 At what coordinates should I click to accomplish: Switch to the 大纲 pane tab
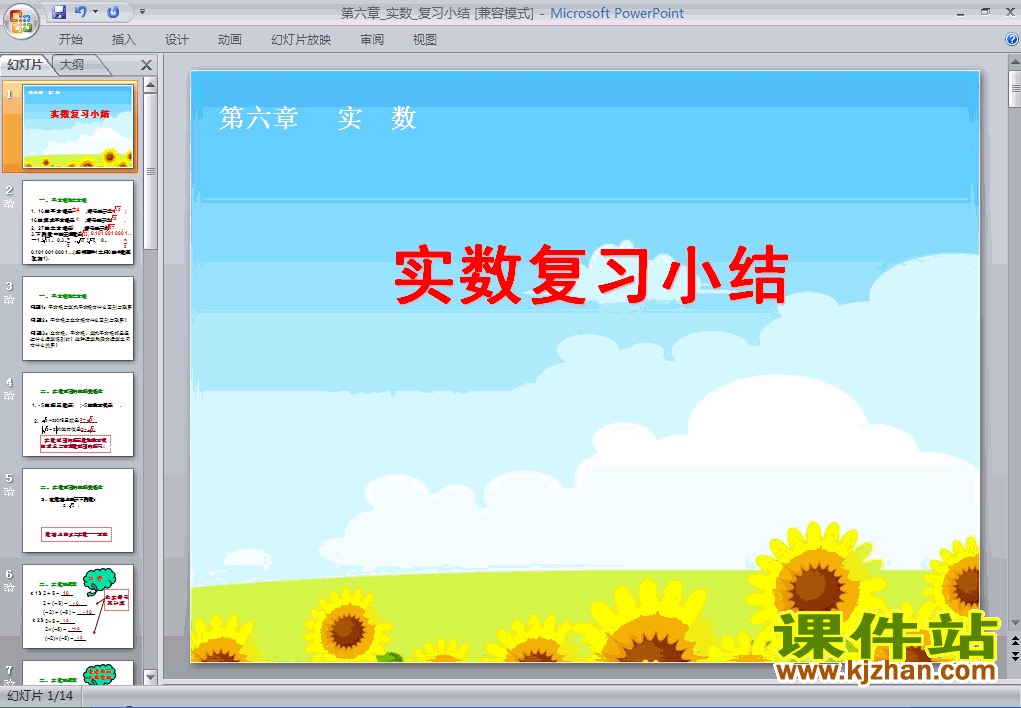click(72, 64)
